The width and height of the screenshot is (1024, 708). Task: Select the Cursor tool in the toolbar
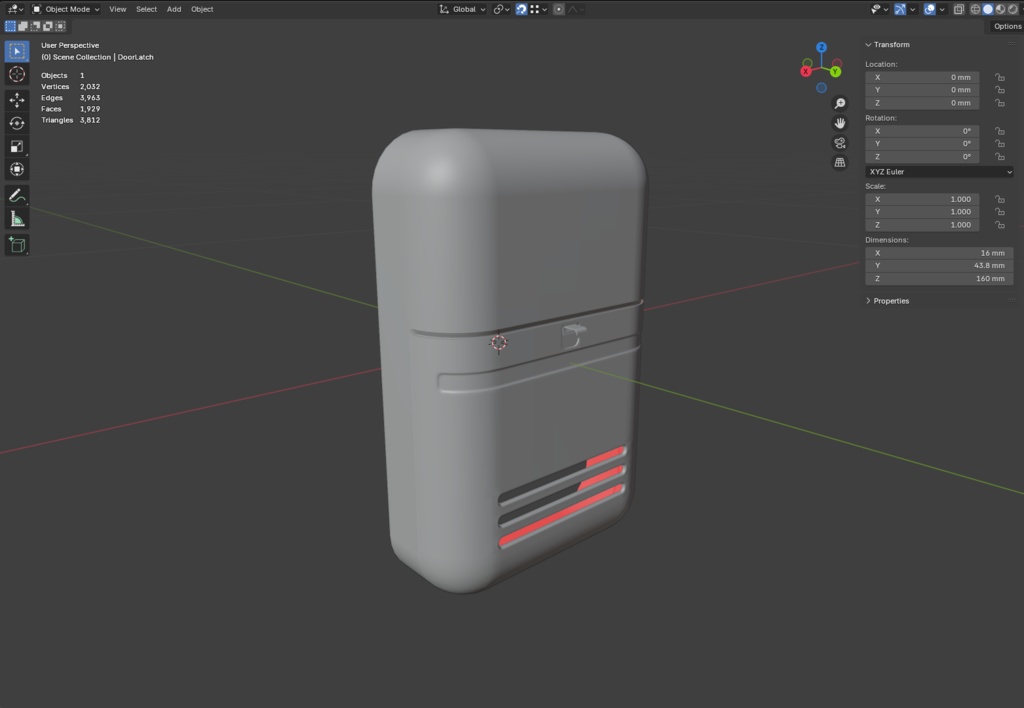17,74
